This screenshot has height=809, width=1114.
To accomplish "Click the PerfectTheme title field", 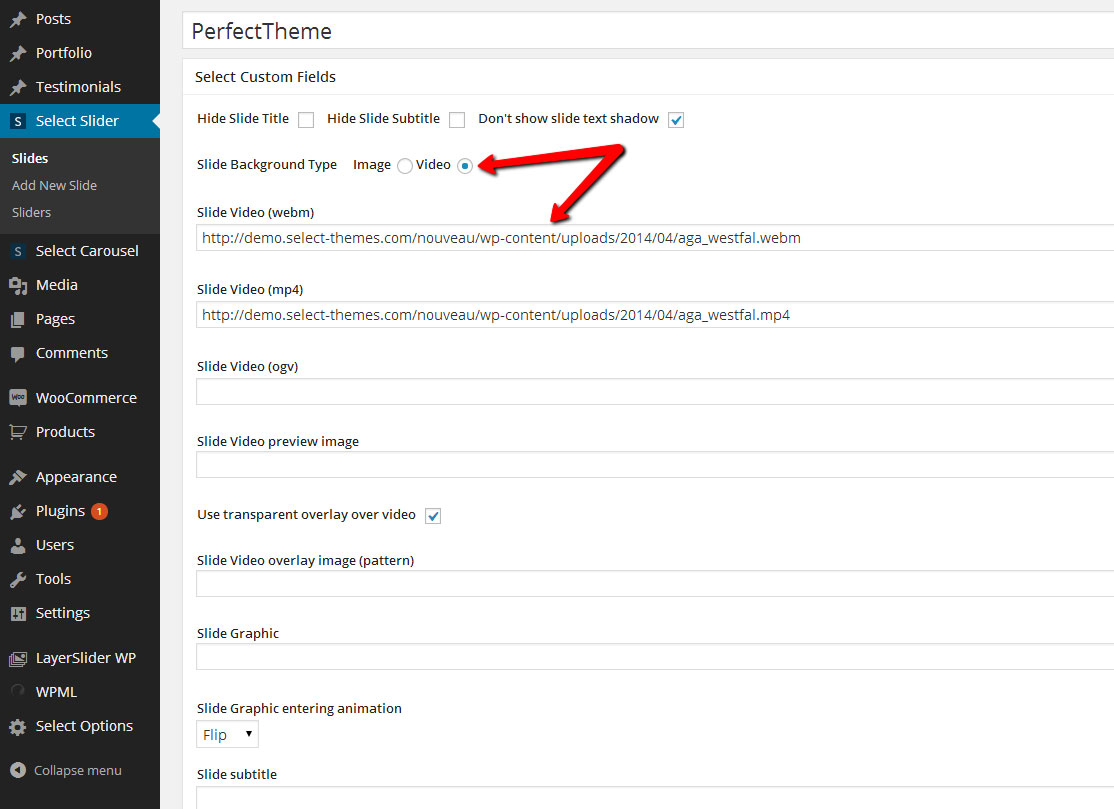I will [x=648, y=31].
